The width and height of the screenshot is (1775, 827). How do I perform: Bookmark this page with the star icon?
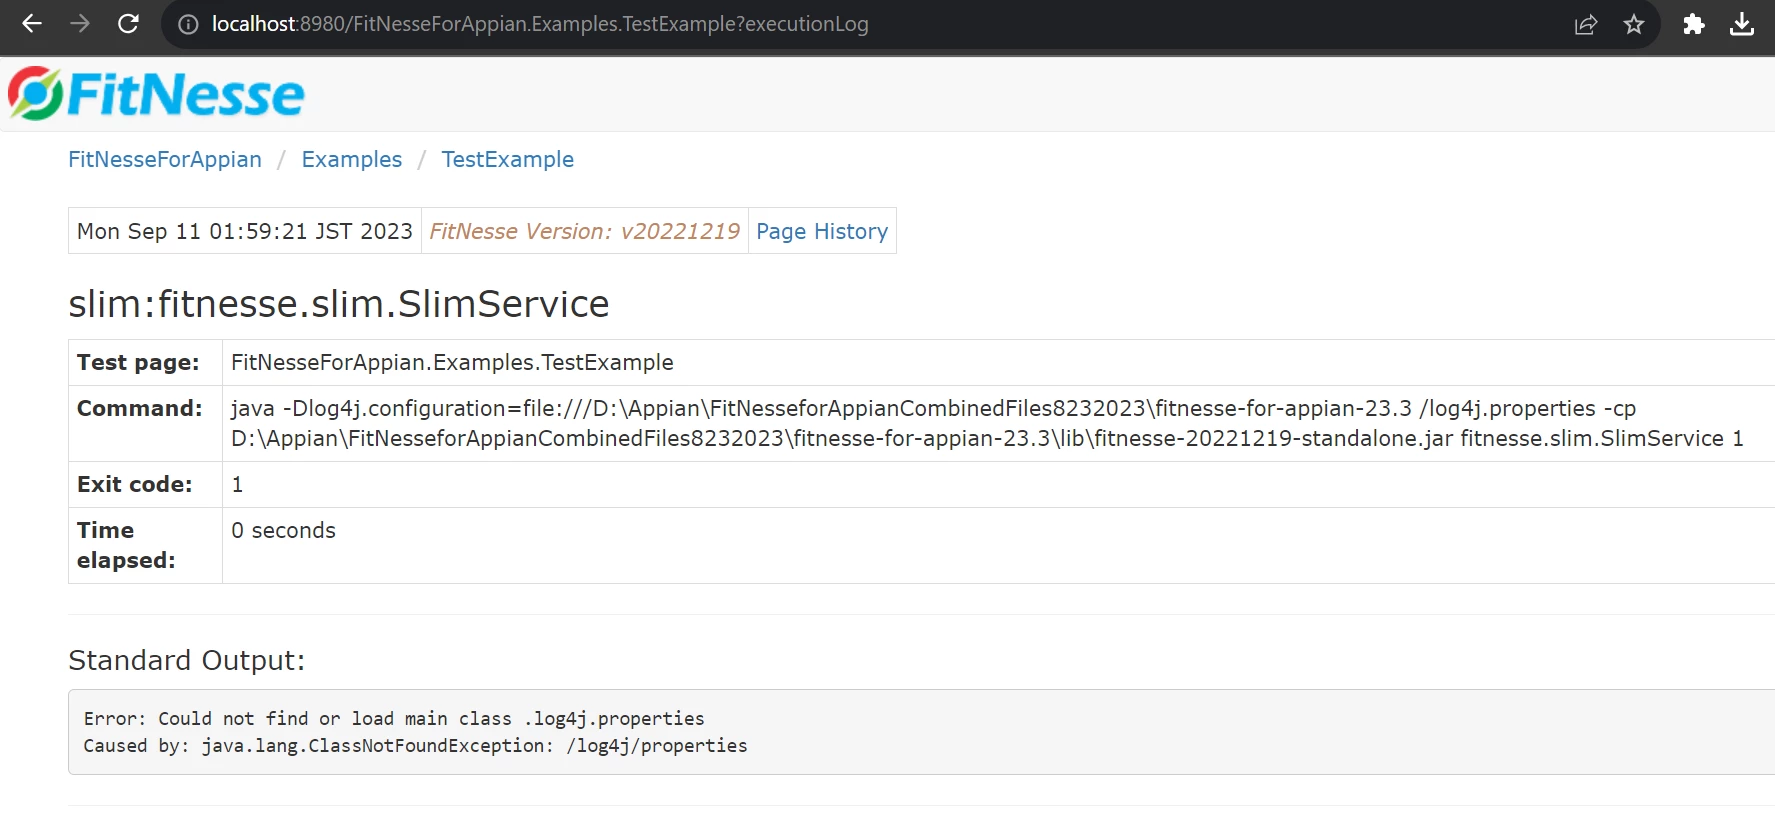click(x=1634, y=24)
